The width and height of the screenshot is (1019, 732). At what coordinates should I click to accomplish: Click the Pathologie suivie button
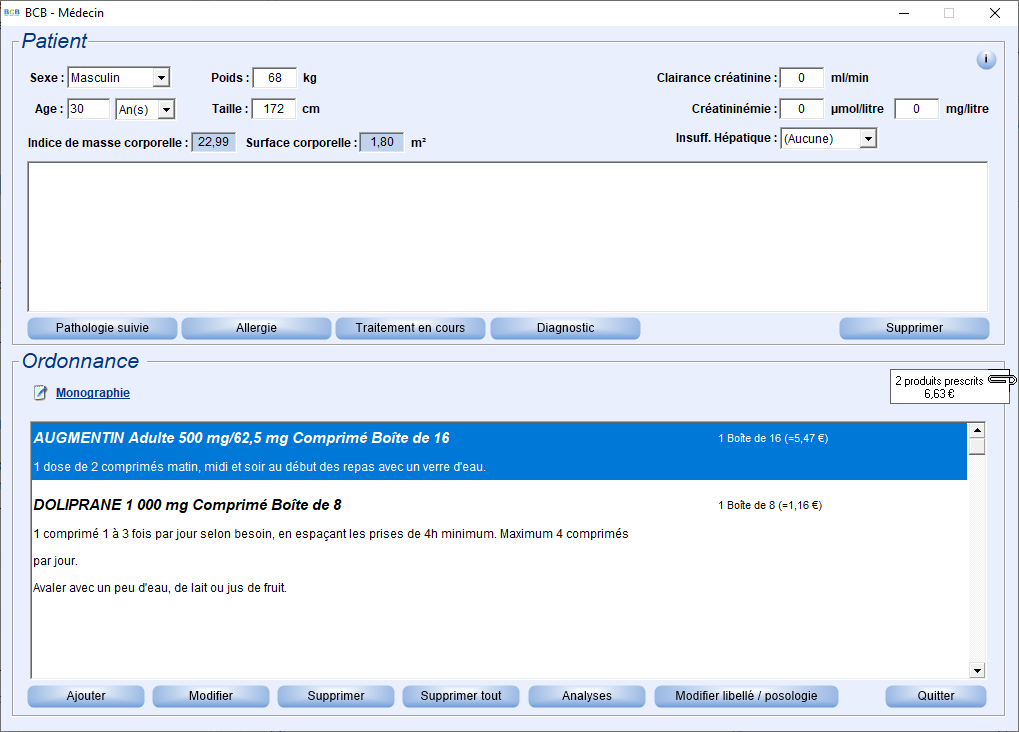pos(102,328)
